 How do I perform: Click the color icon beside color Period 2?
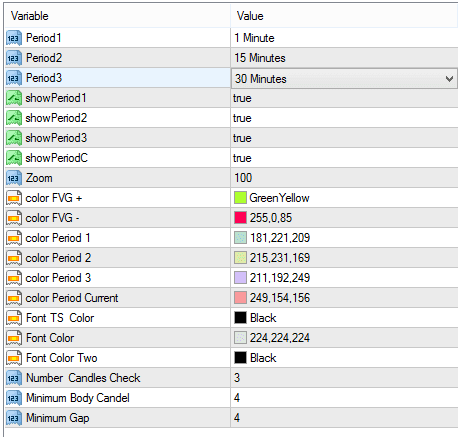pos(14,258)
